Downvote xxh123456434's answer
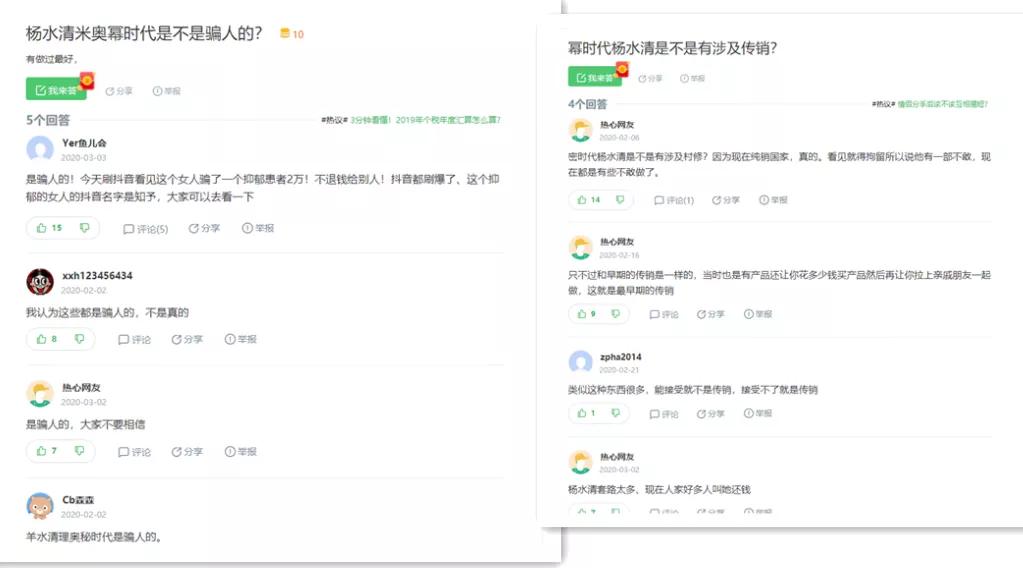Screen dimensions: 1023x568 click(x=80, y=339)
